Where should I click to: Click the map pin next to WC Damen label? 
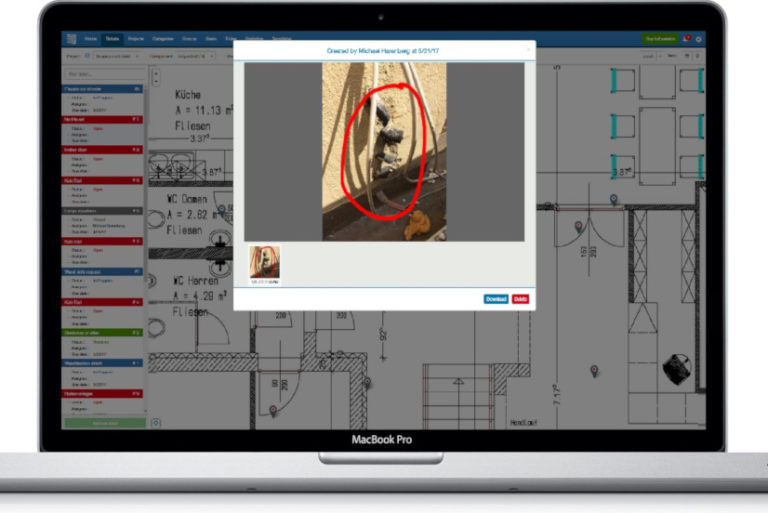point(221,210)
